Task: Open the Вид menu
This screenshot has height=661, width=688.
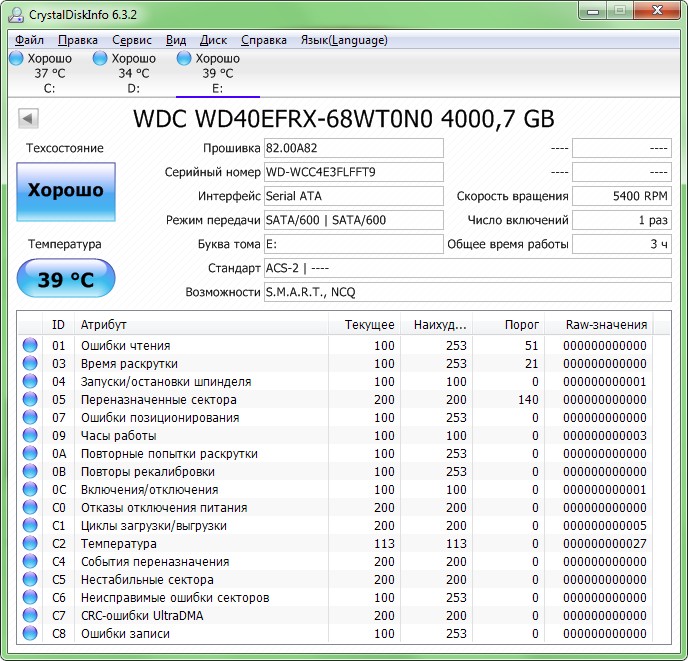Action: 176,40
